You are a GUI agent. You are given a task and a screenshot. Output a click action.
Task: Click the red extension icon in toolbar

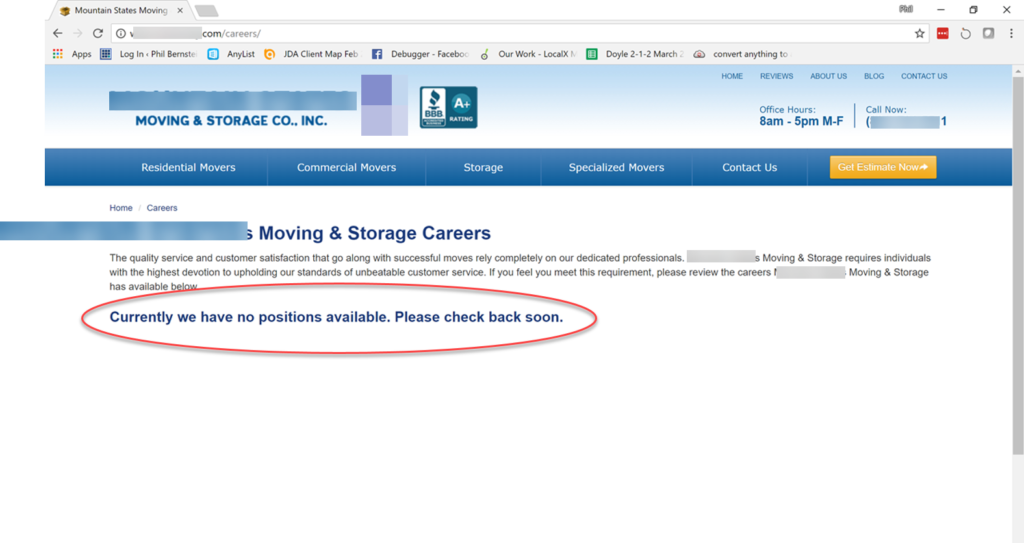[x=942, y=33]
